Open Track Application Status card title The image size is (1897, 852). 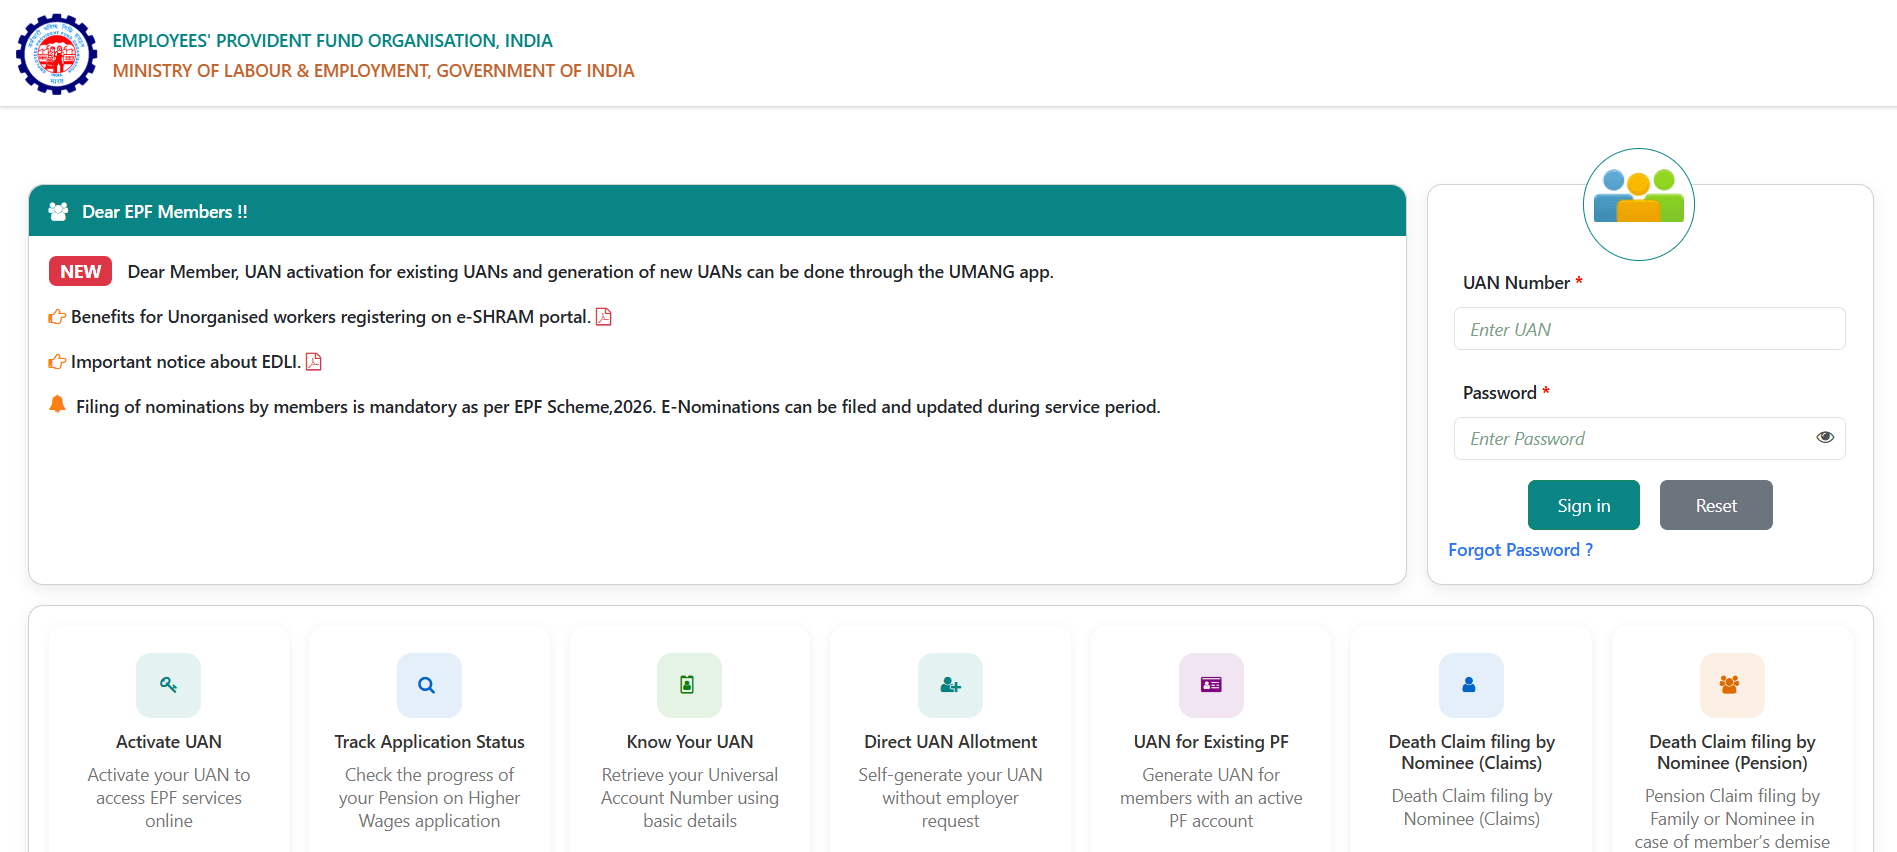[429, 742]
